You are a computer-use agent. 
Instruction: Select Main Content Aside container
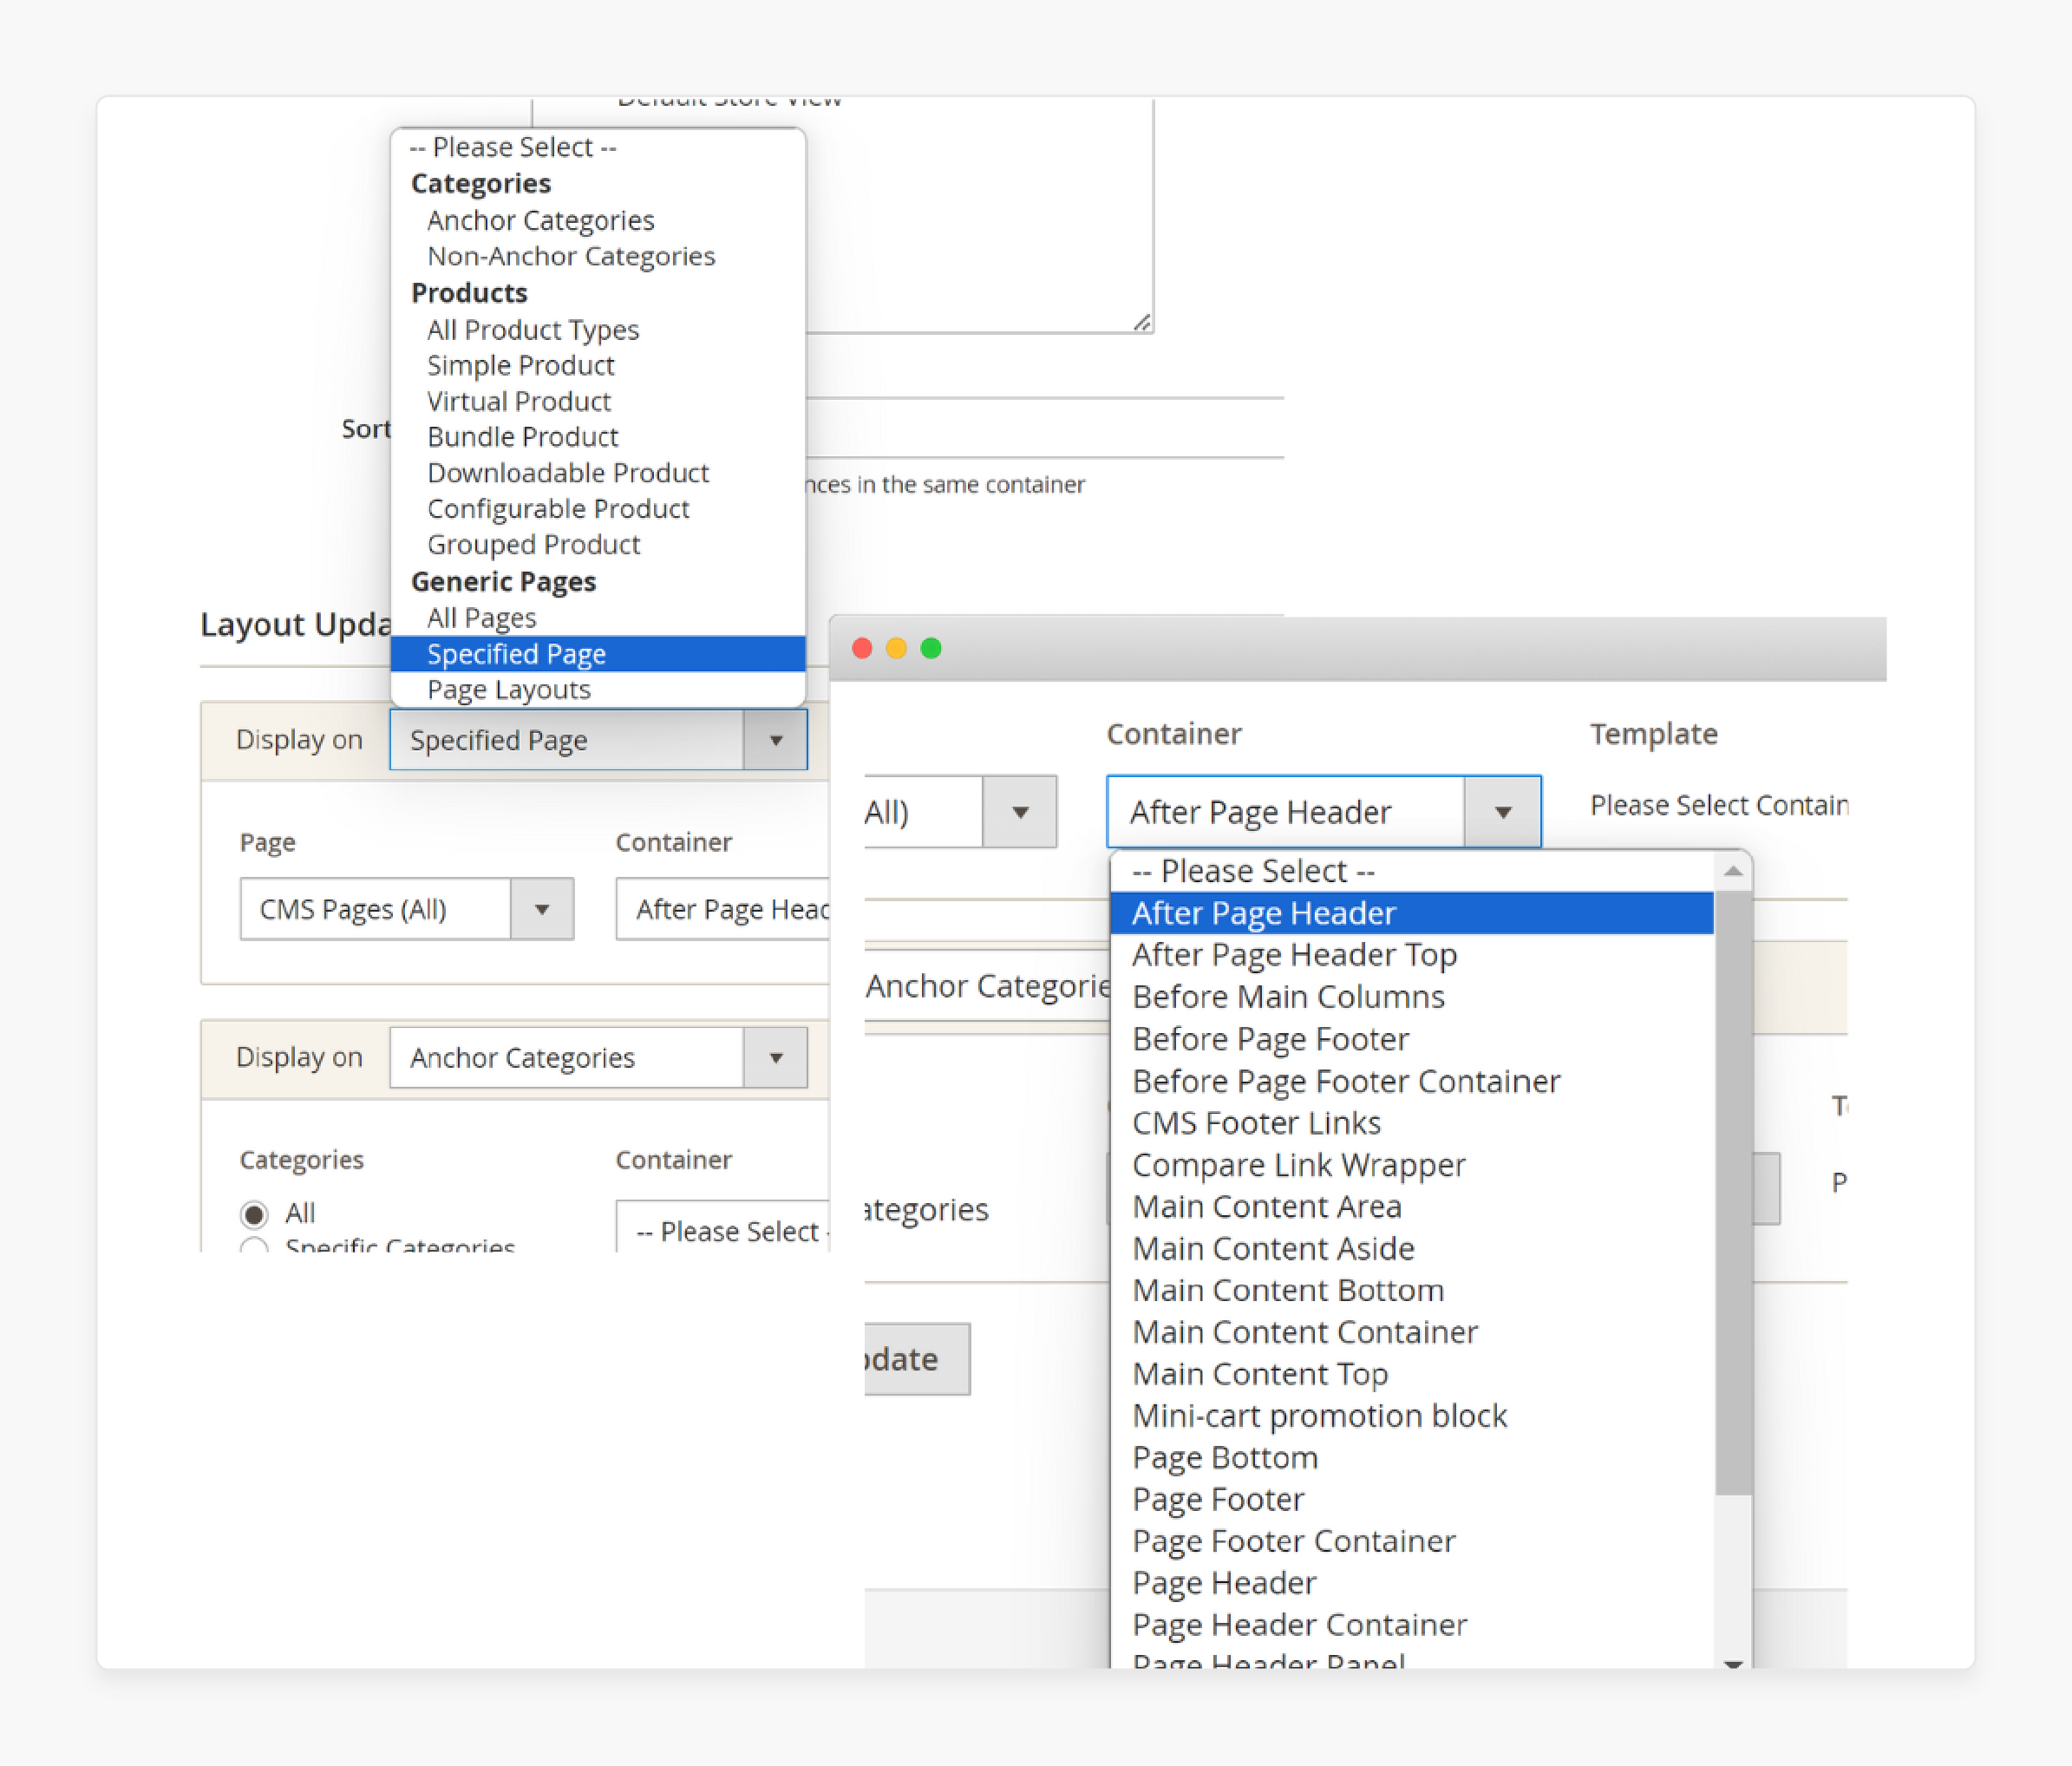[1412, 1248]
